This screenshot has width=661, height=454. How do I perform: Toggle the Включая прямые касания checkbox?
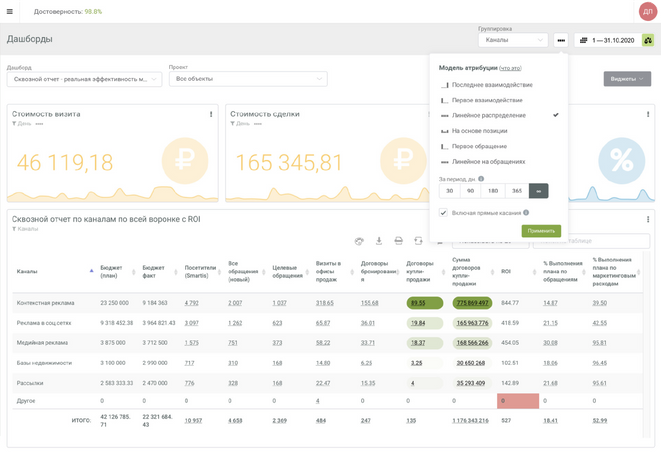click(443, 212)
